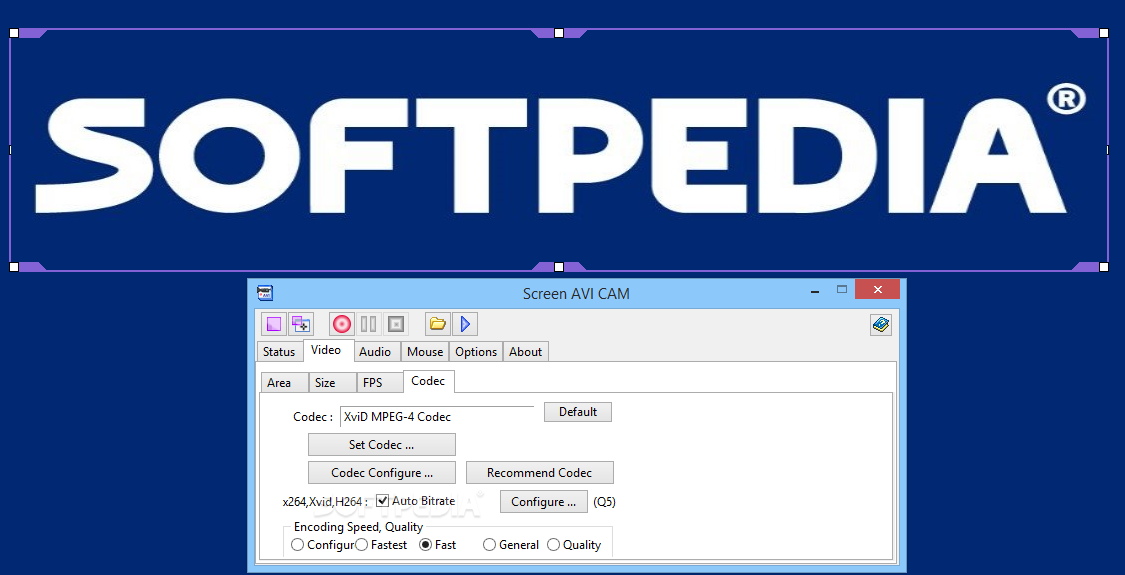Start recording with the red record icon
Screen dimensions: 1125x575
[342, 324]
